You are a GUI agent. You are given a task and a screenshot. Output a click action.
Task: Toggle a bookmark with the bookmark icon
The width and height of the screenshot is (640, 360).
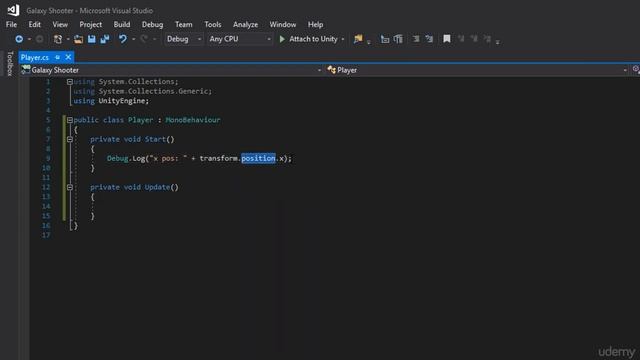point(447,39)
